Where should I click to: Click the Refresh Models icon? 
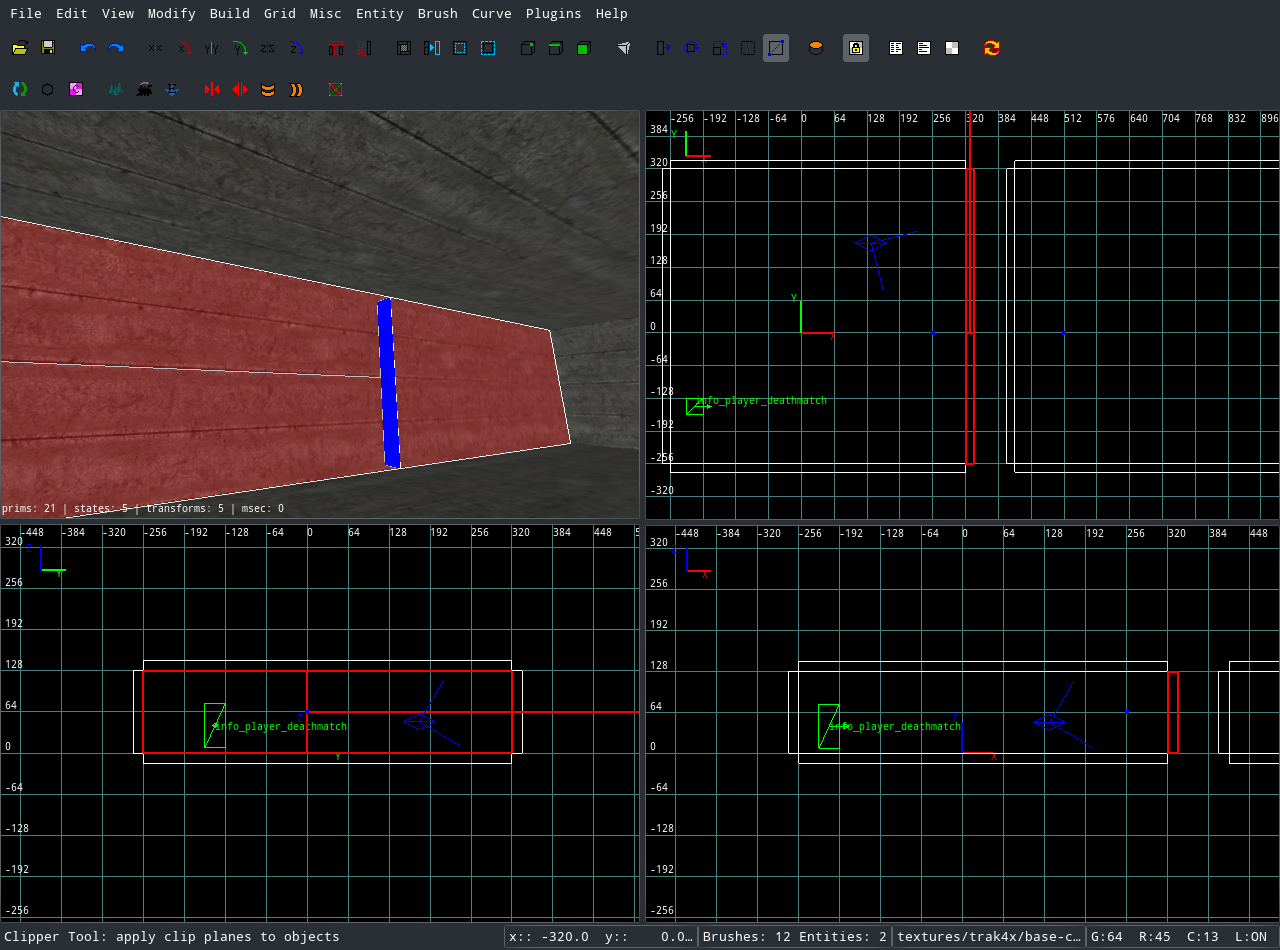pos(992,48)
